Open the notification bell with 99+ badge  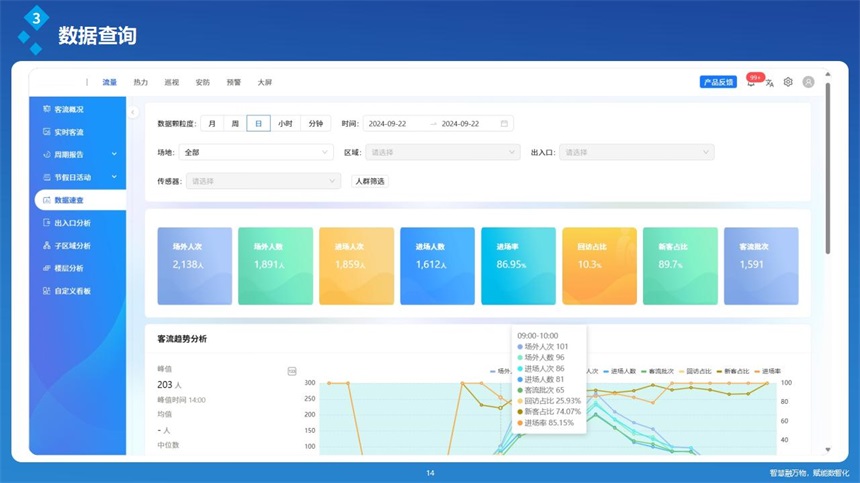point(751,83)
